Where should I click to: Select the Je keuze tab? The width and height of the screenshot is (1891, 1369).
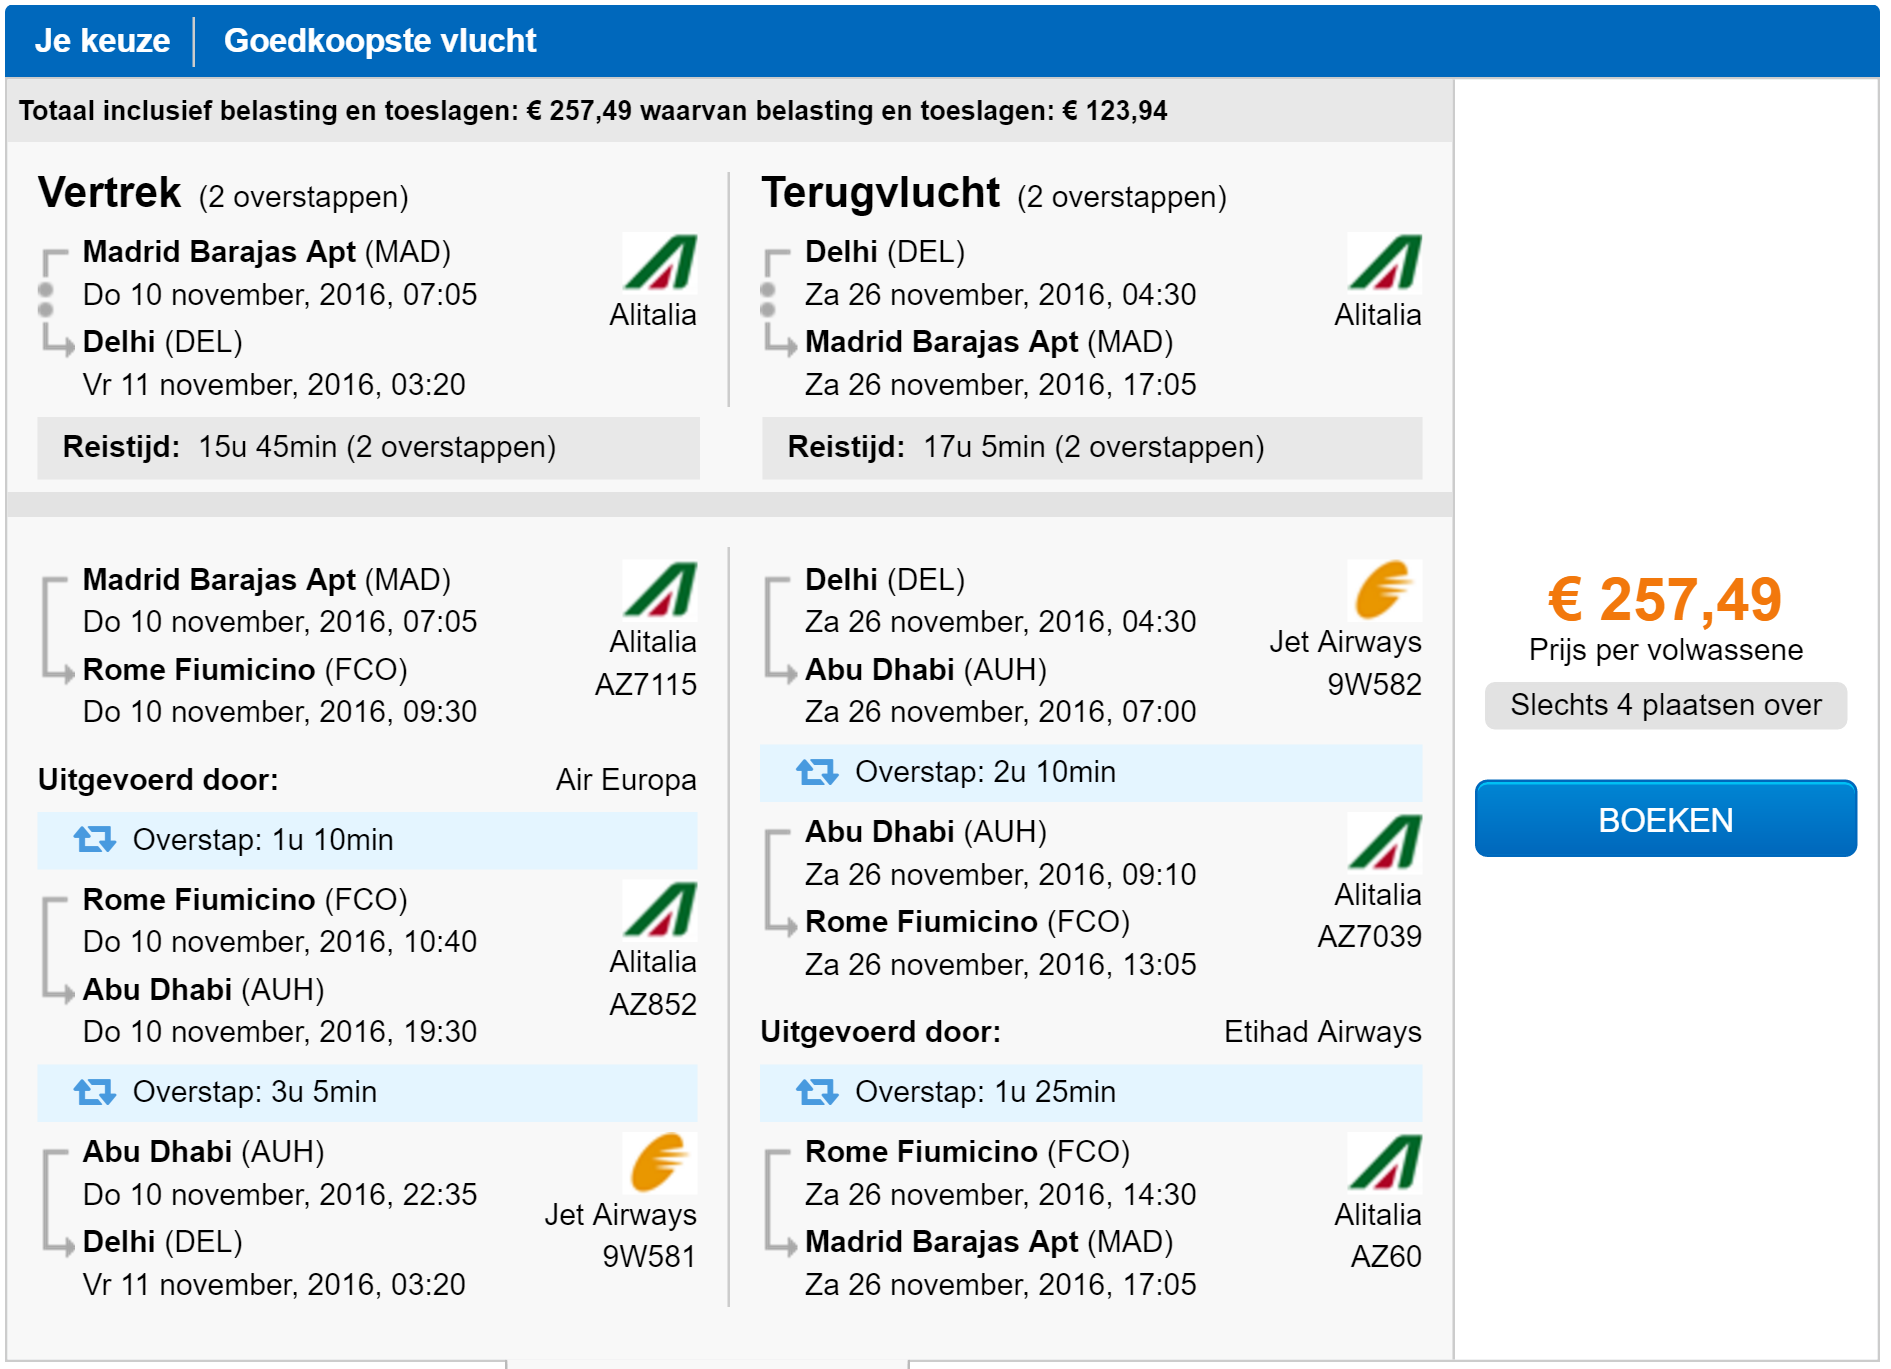[x=102, y=41]
